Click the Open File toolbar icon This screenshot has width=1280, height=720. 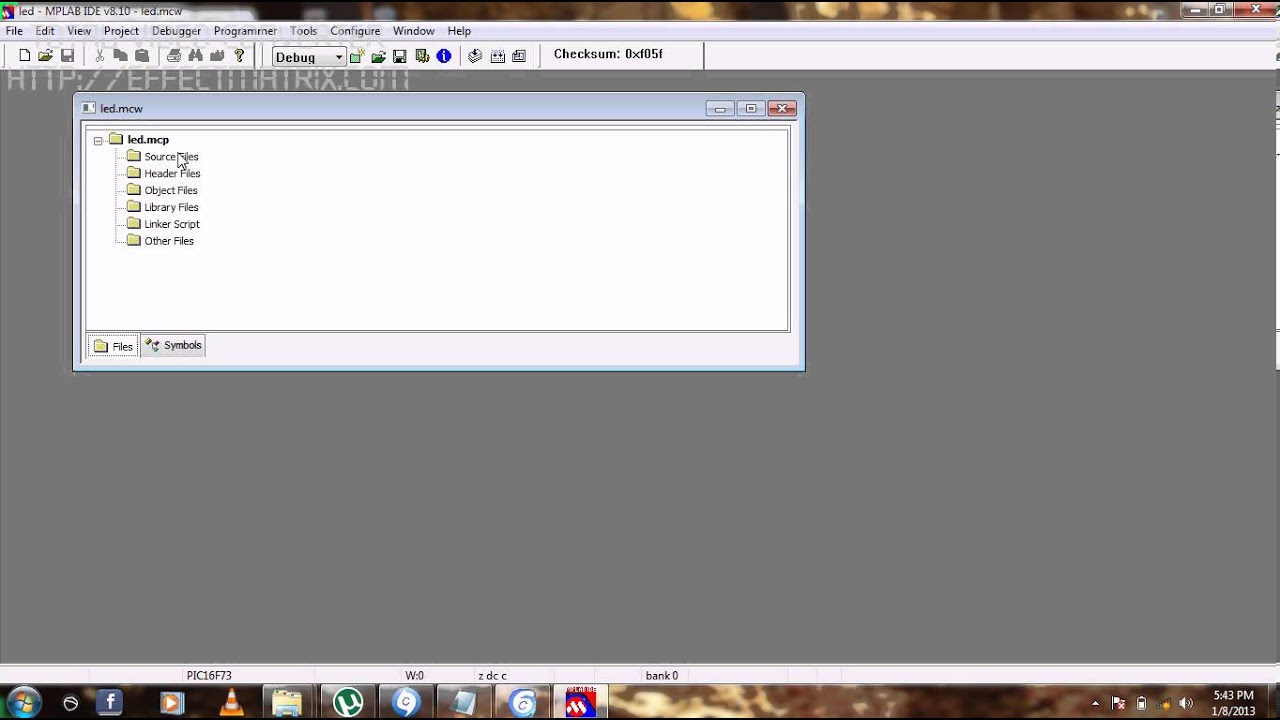point(45,56)
